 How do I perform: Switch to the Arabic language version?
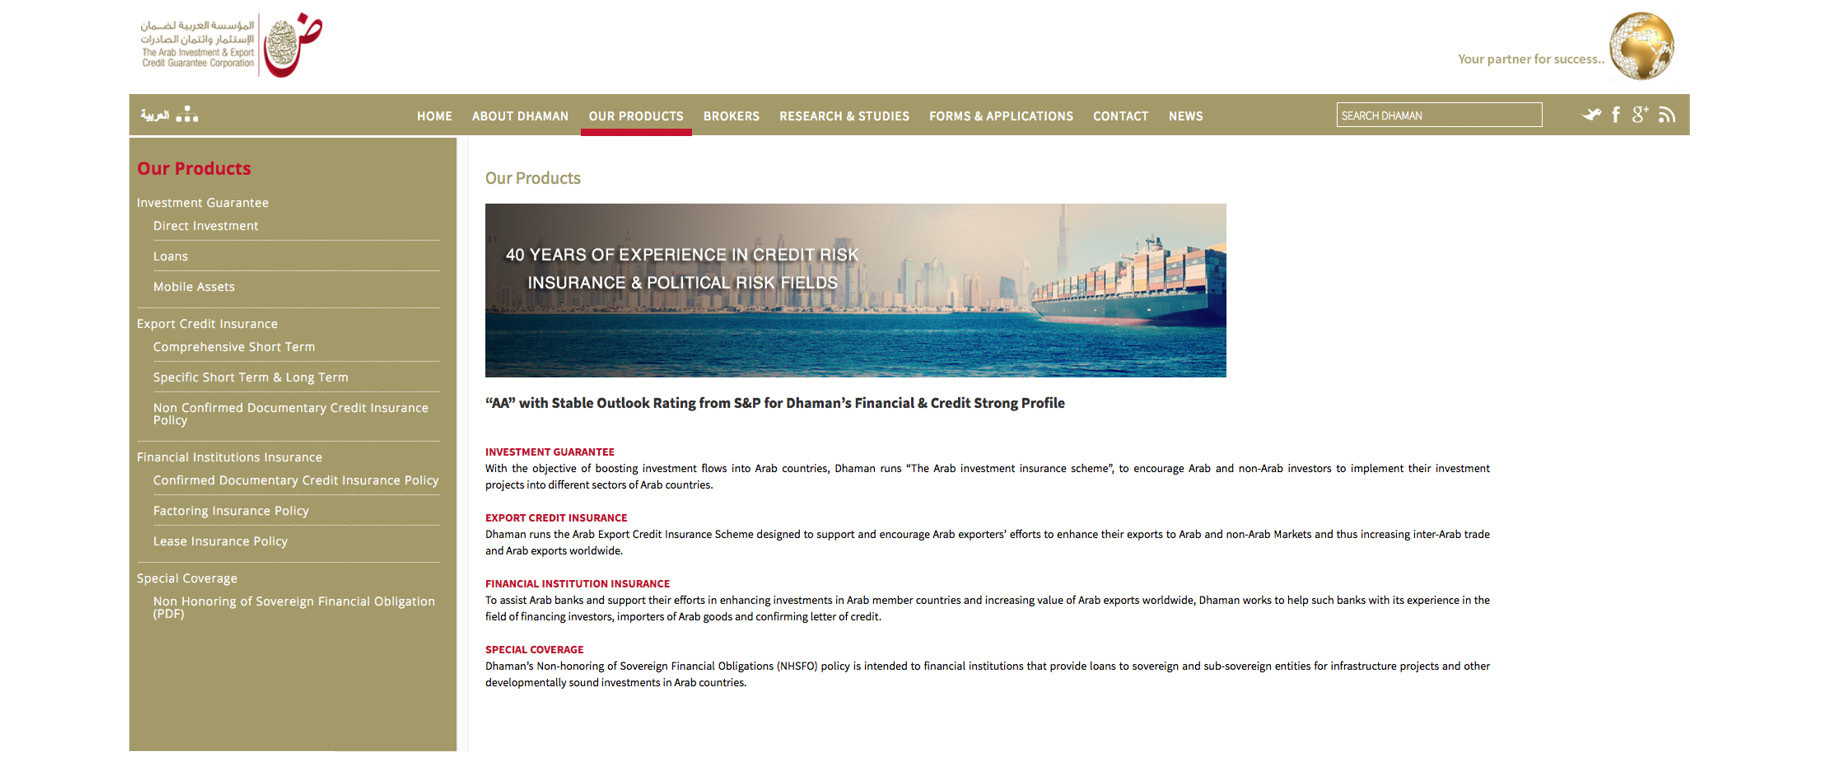(x=155, y=115)
